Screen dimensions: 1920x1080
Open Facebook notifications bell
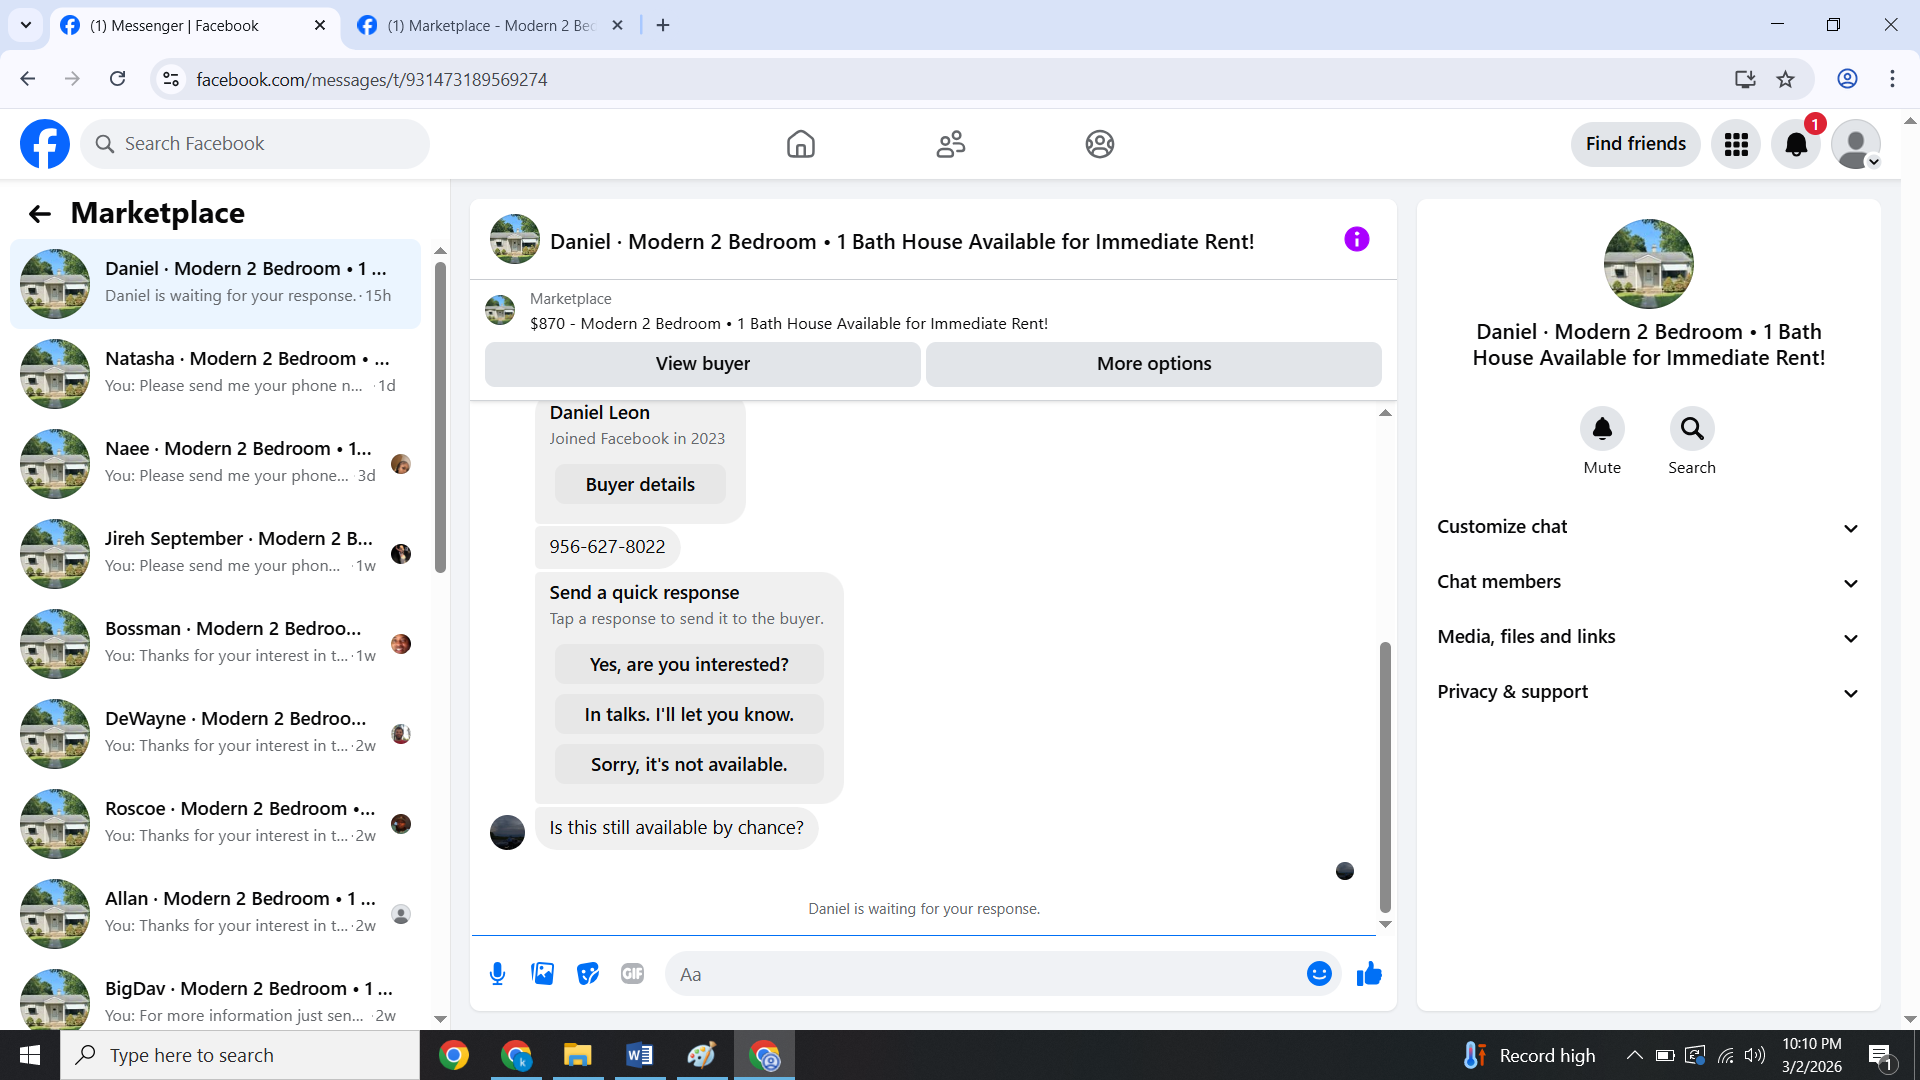tap(1796, 144)
